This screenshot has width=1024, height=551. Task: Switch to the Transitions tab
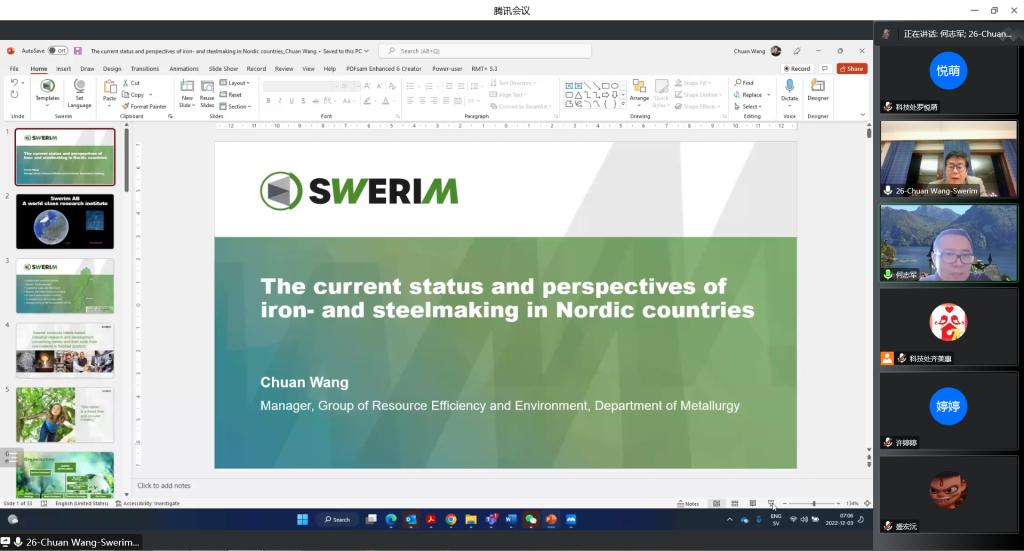(145, 69)
